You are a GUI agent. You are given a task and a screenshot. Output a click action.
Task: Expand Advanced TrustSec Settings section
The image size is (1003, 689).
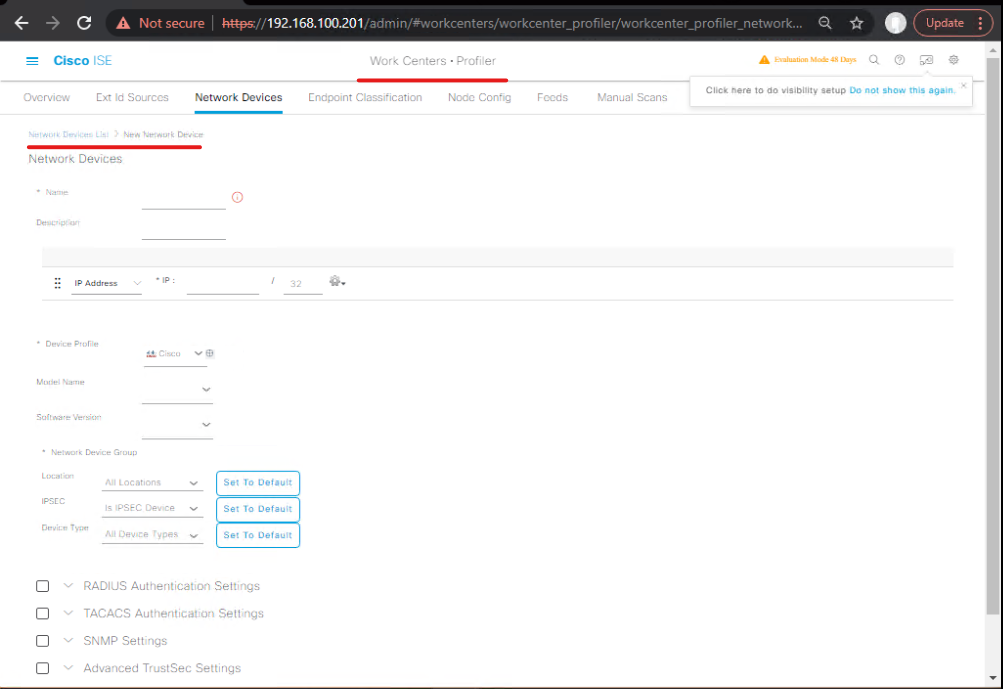point(68,668)
